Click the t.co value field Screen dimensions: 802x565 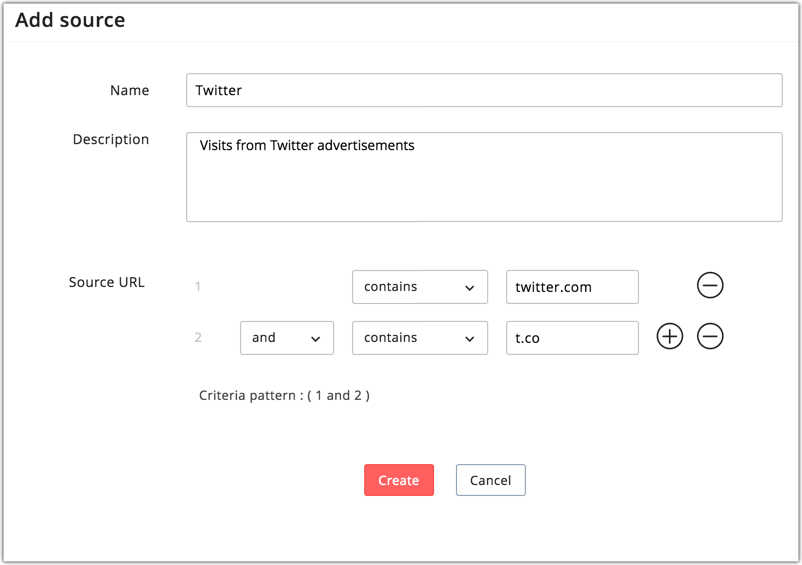[x=572, y=338]
